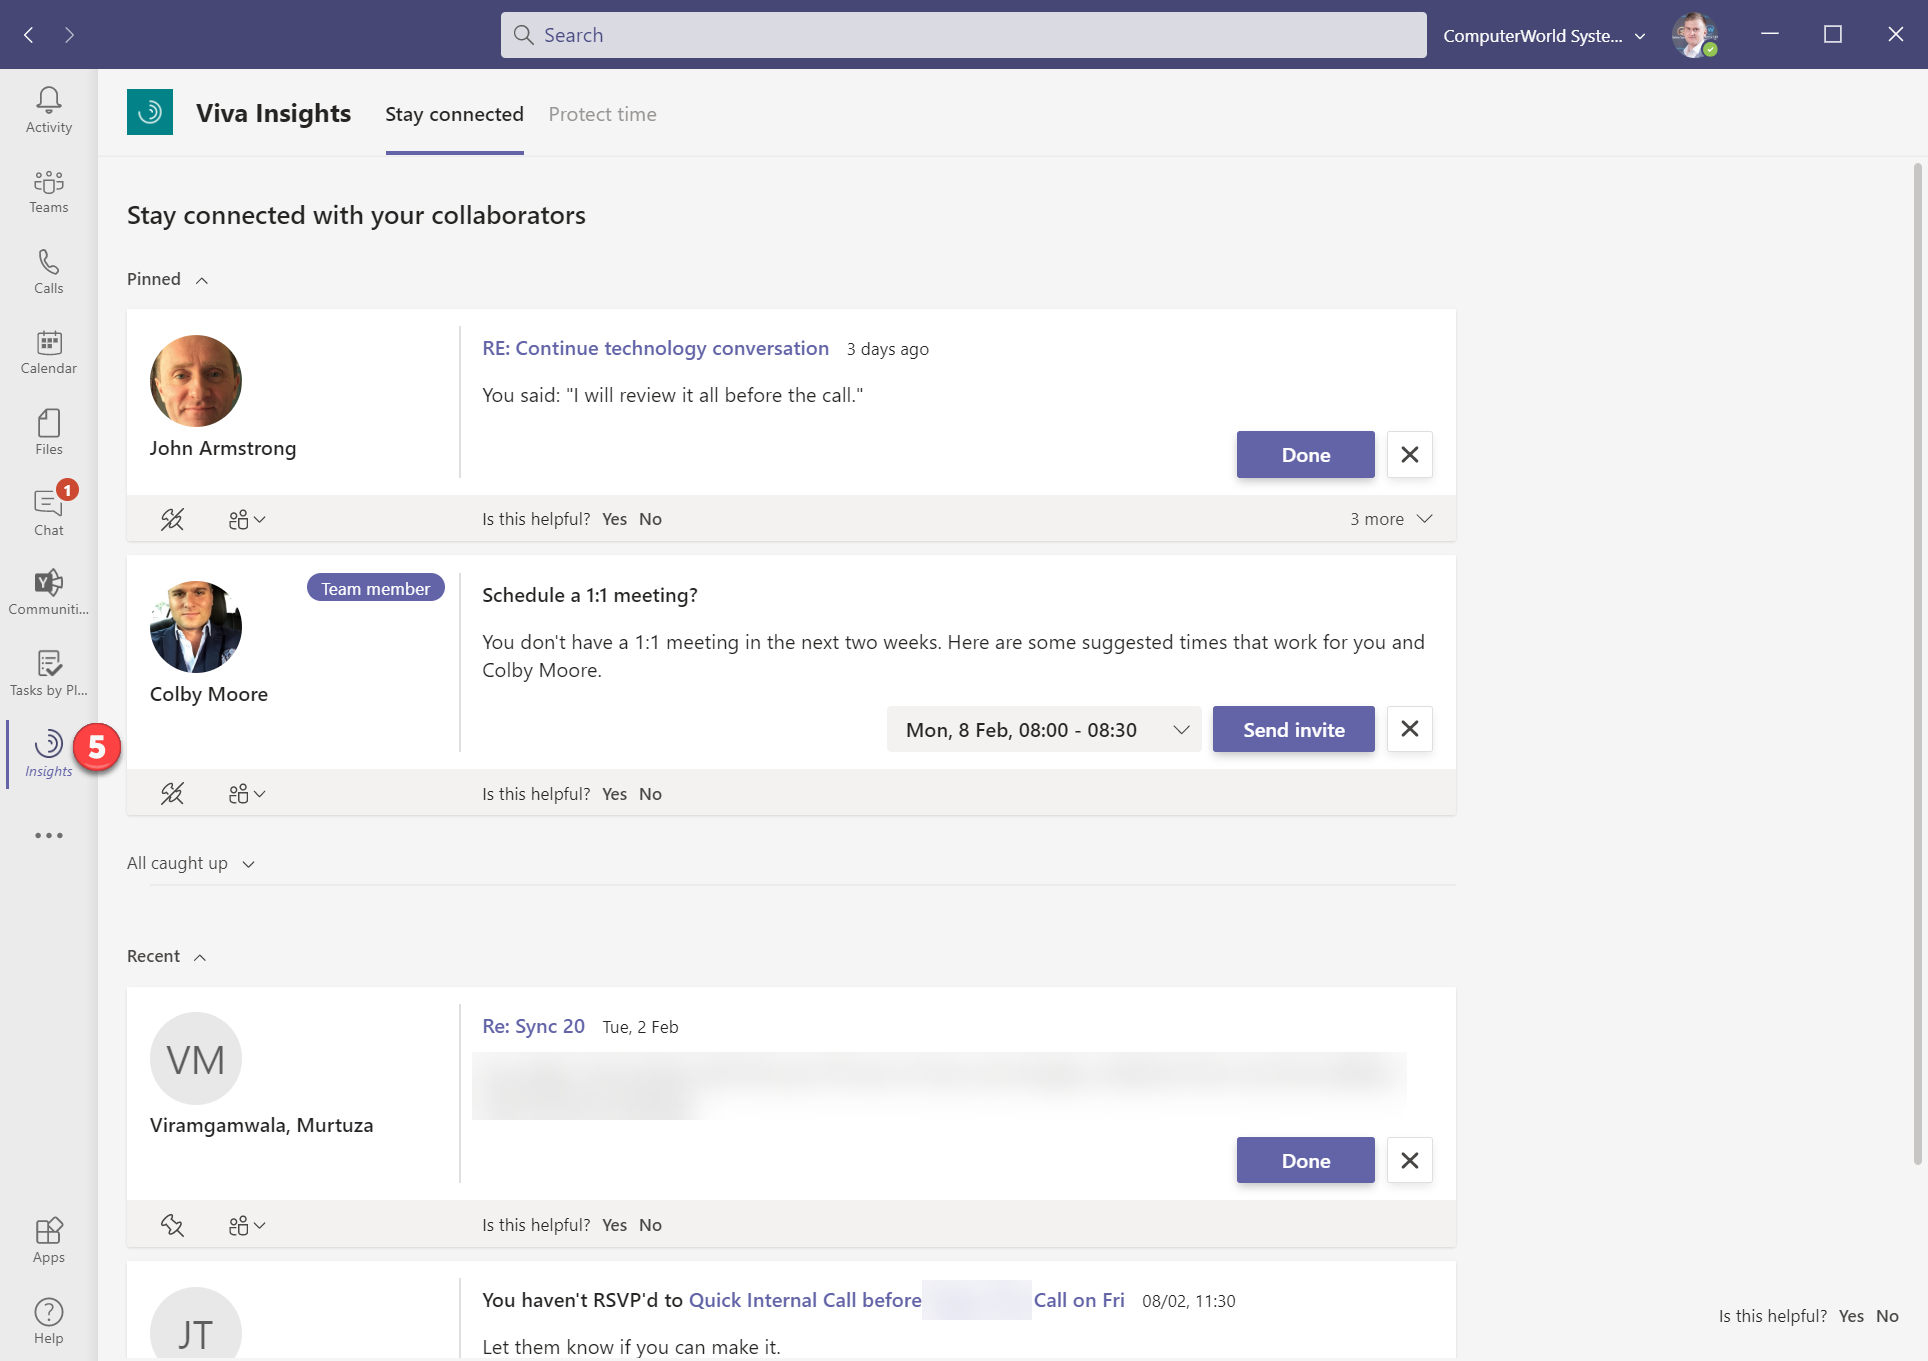Open more apps via the ellipsis
Screen dimensions: 1928x1361
click(48, 835)
